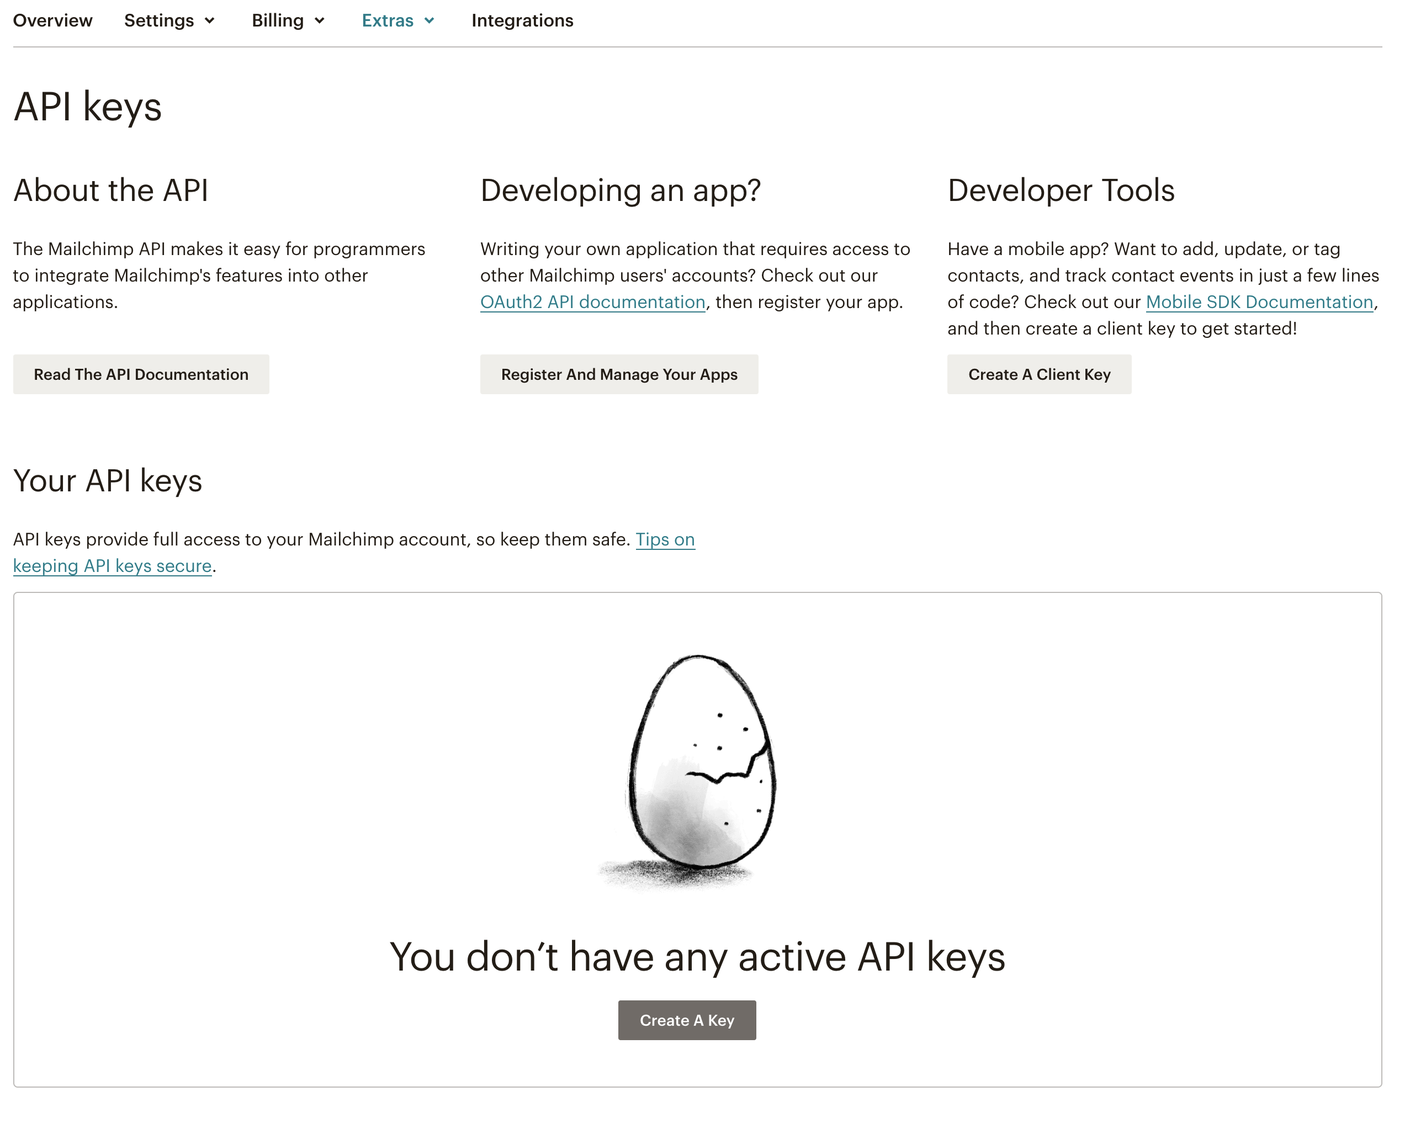Viewport: 1410px width, 1134px height.
Task: Click Create A Client Key button
Action: pos(1039,374)
